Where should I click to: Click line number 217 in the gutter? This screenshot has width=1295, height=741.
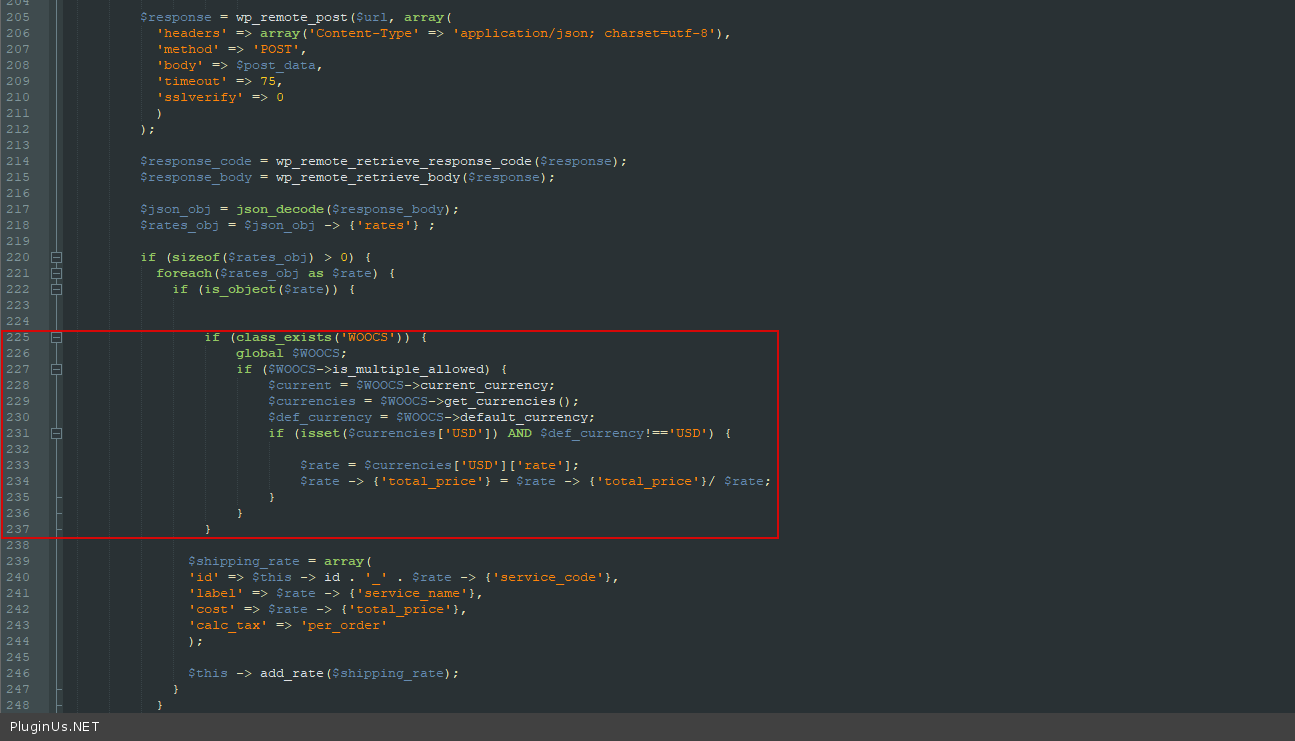tap(19, 209)
